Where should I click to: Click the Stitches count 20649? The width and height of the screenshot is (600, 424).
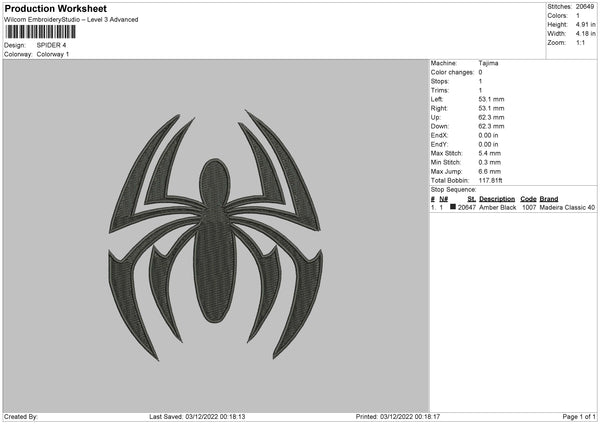(585, 7)
